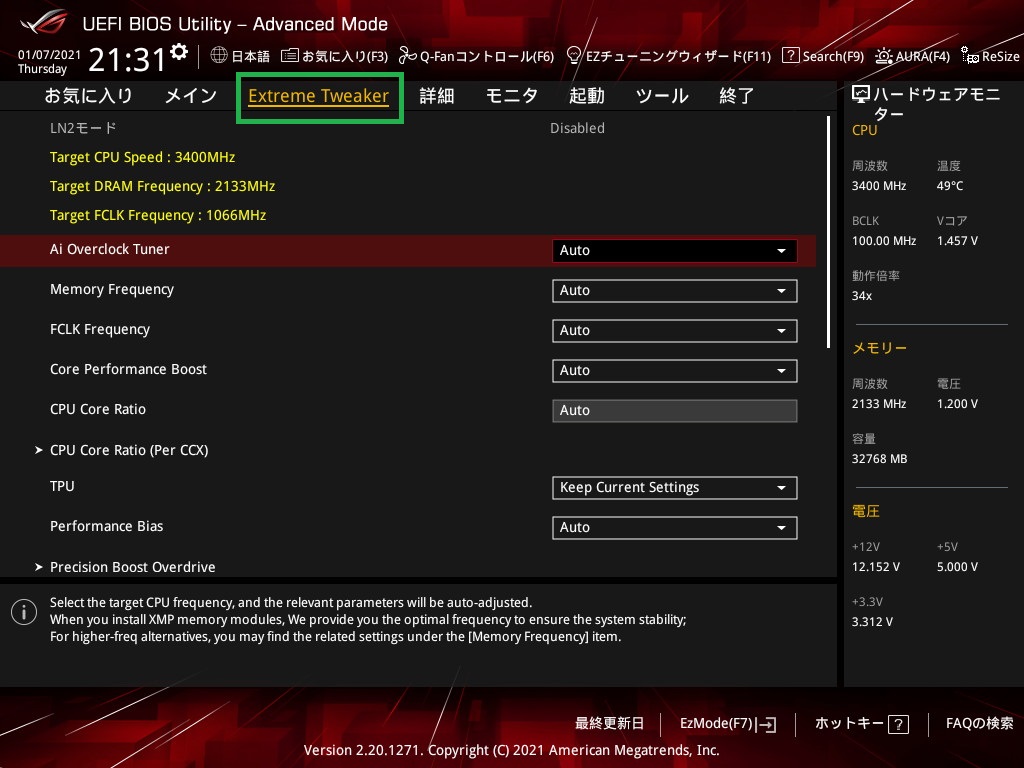The image size is (1024, 768).
Task: Open Q-Fan control fan icon
Action: pyautogui.click(x=408, y=56)
